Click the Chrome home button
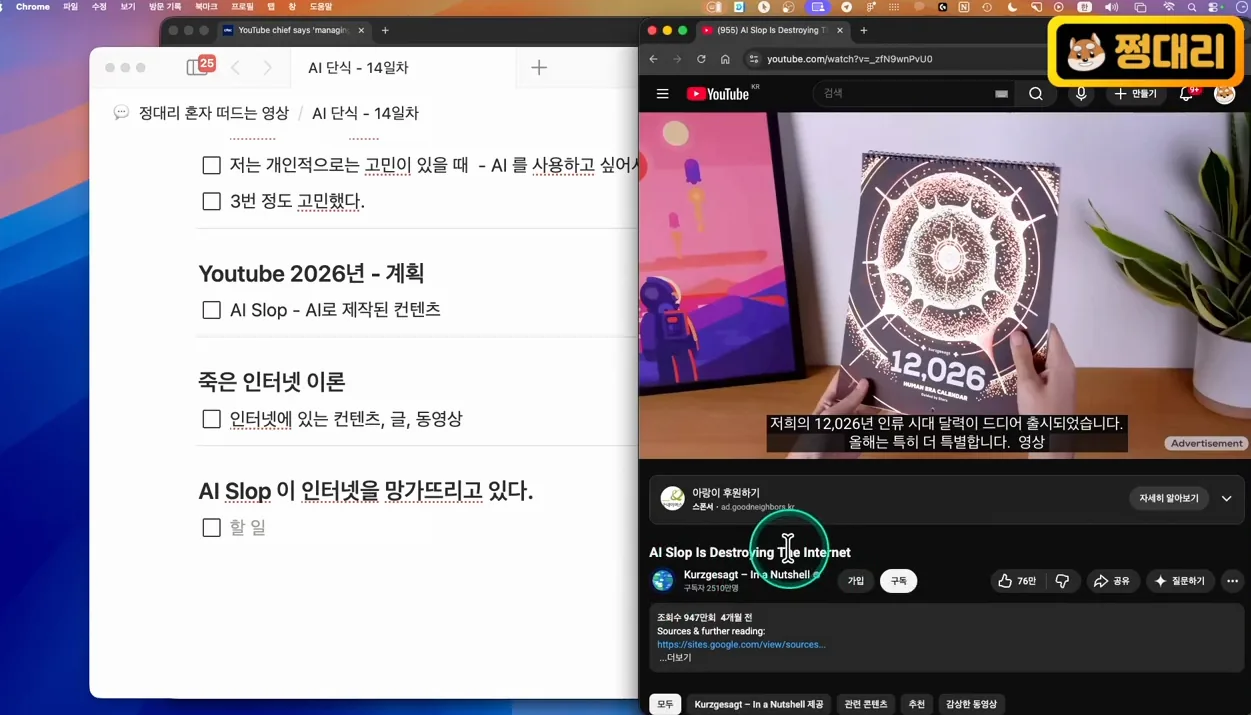 (725, 59)
